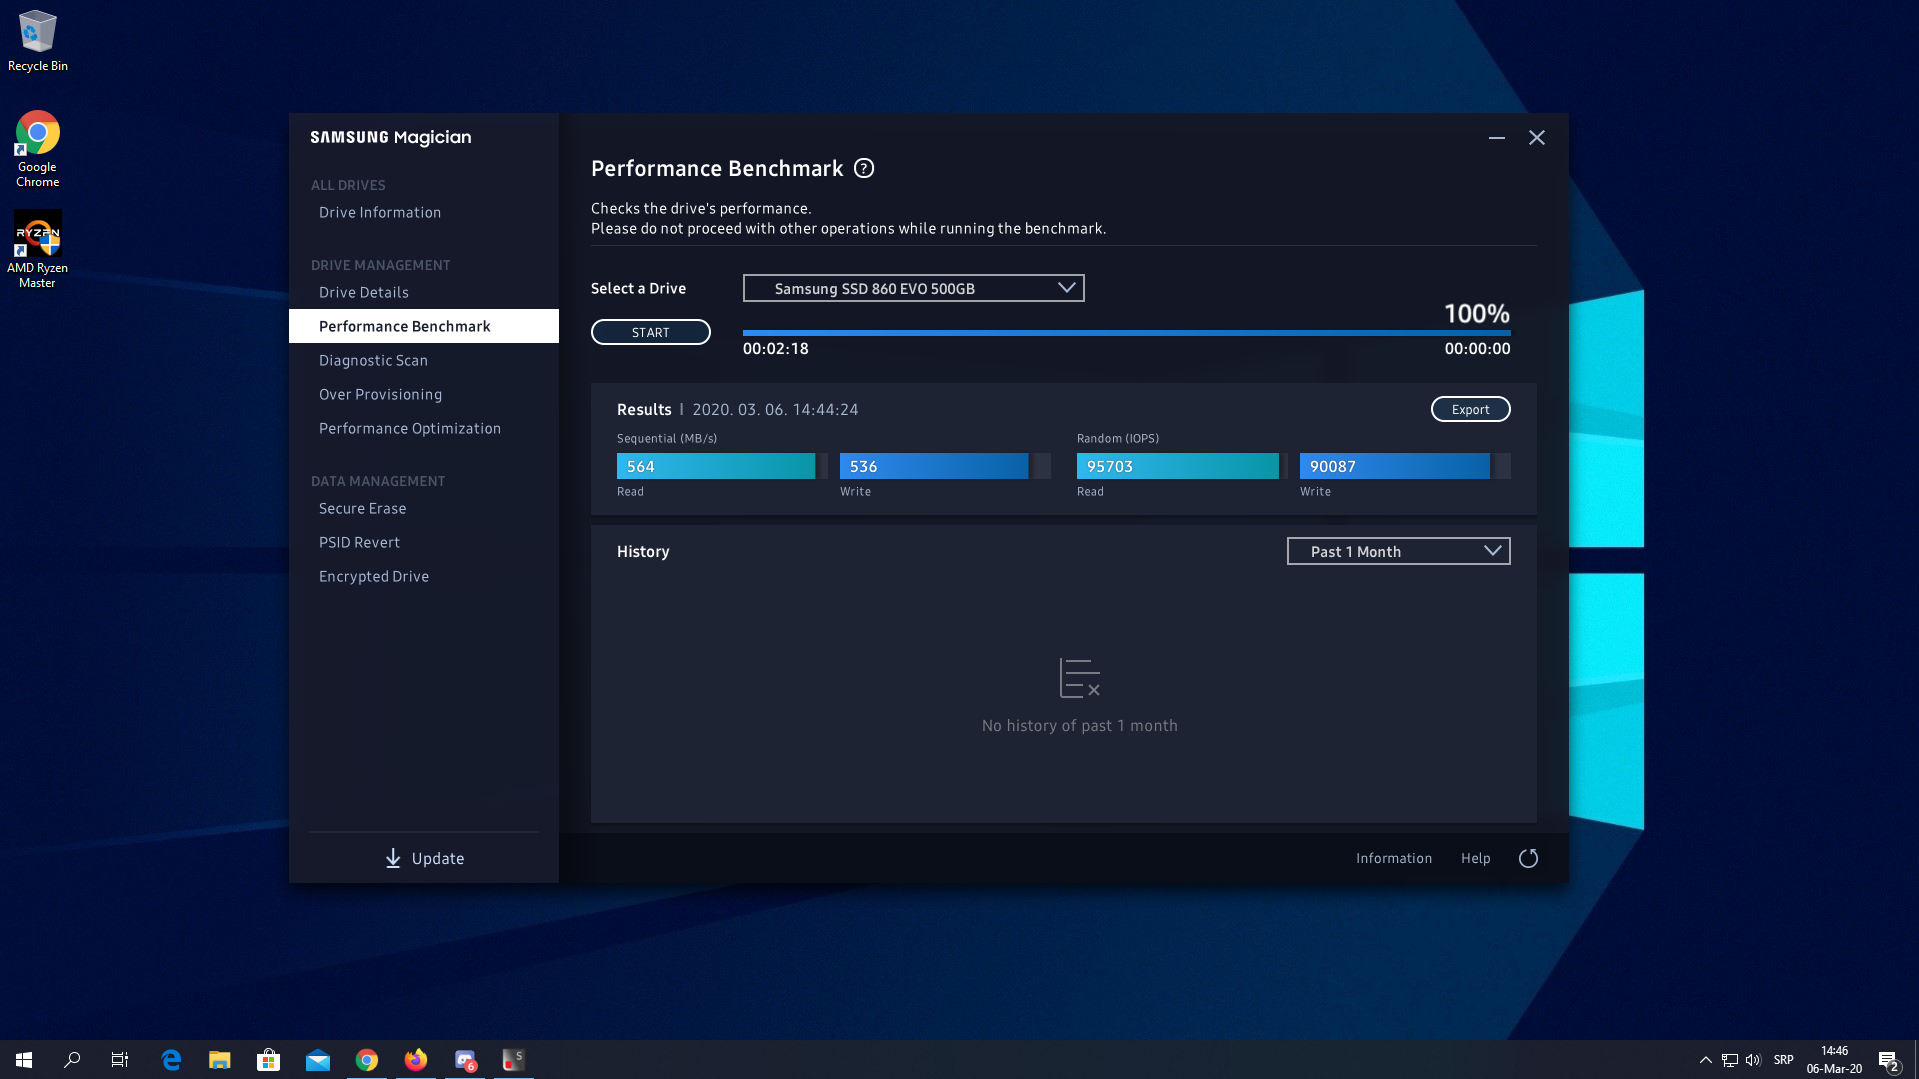
Task: Click the benchmark progress bar
Action: (1126, 332)
